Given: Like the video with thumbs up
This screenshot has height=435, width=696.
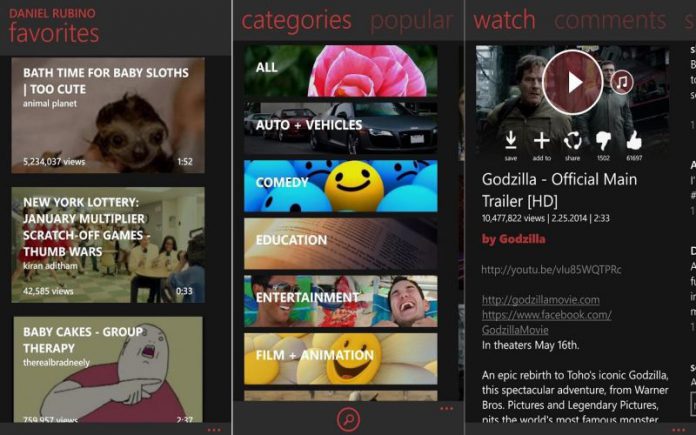Looking at the screenshot, I should click(634, 146).
